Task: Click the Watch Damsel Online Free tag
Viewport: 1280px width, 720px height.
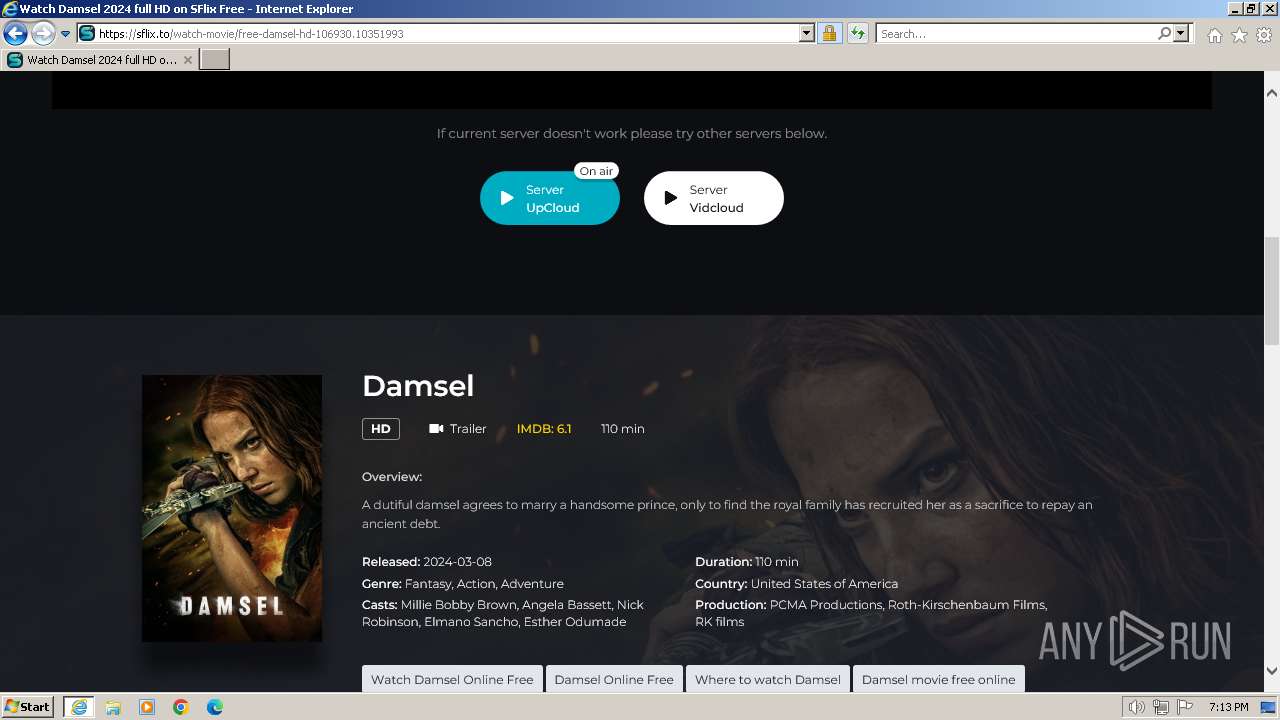Action: [452, 680]
